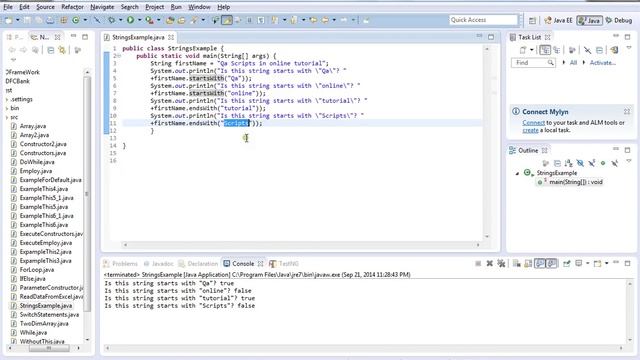Click the Sort alphabetically icon in Outline

click(x=568, y=163)
